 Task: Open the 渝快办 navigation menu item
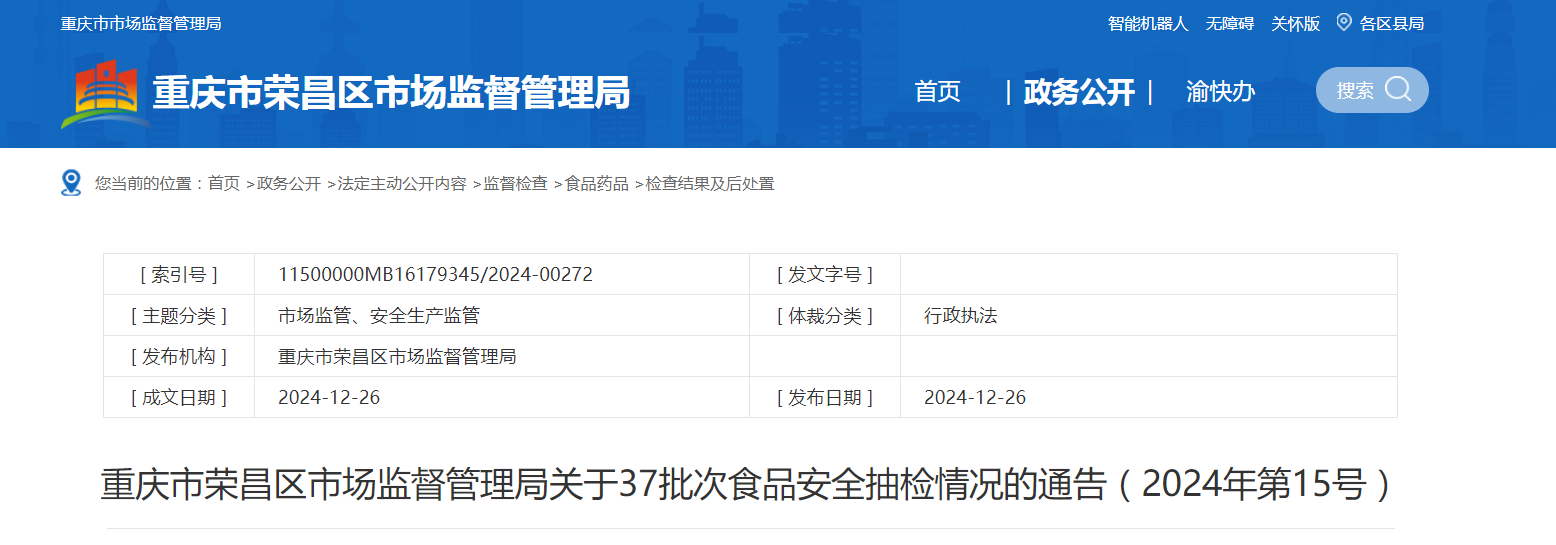click(x=1220, y=92)
